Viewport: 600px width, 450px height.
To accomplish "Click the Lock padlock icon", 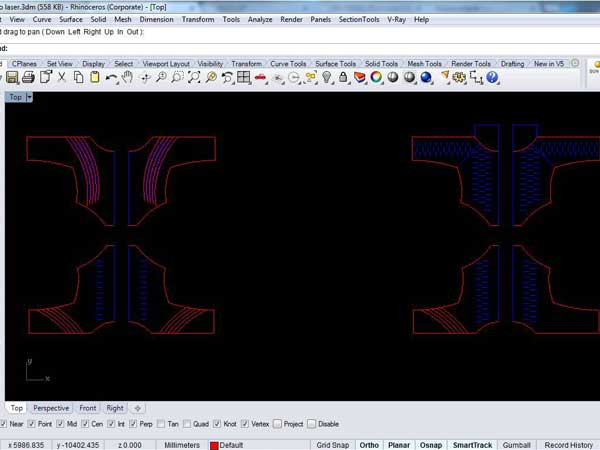I will click(343, 77).
